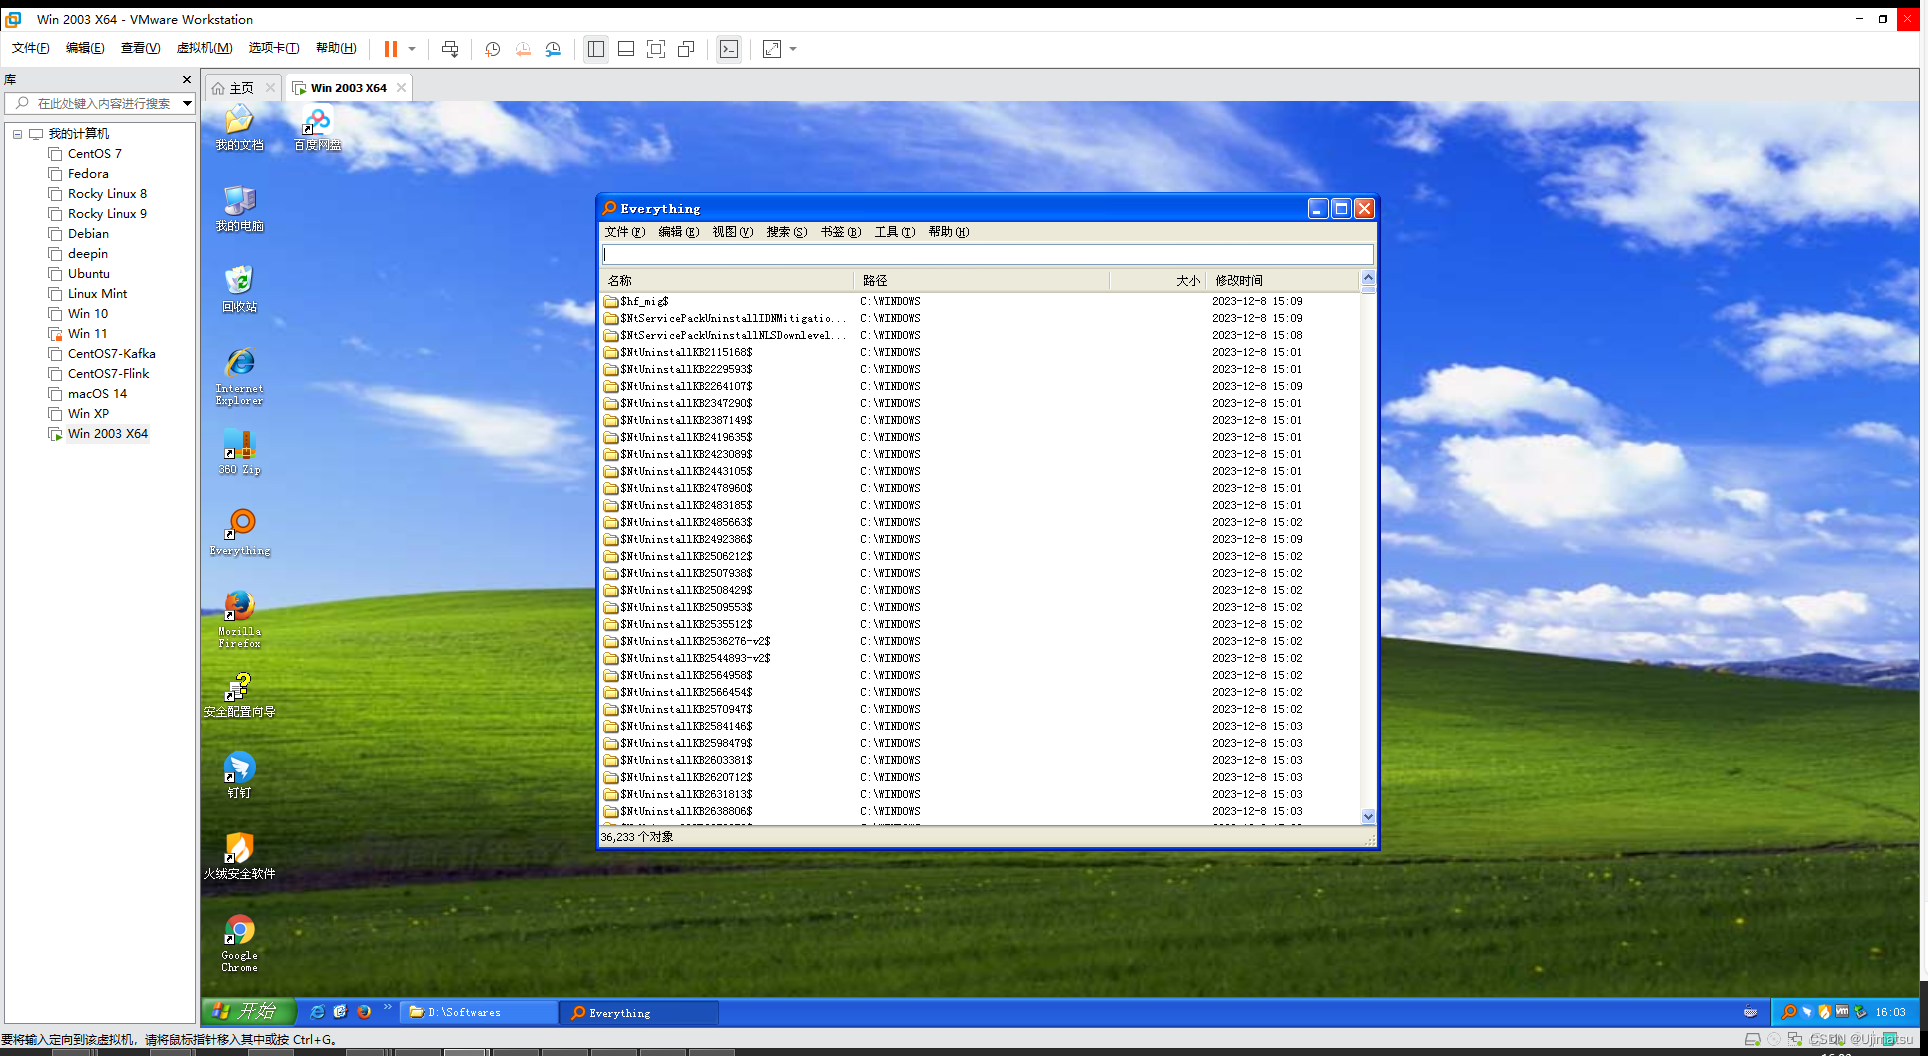Open the 开始 Start button

coord(248,1012)
